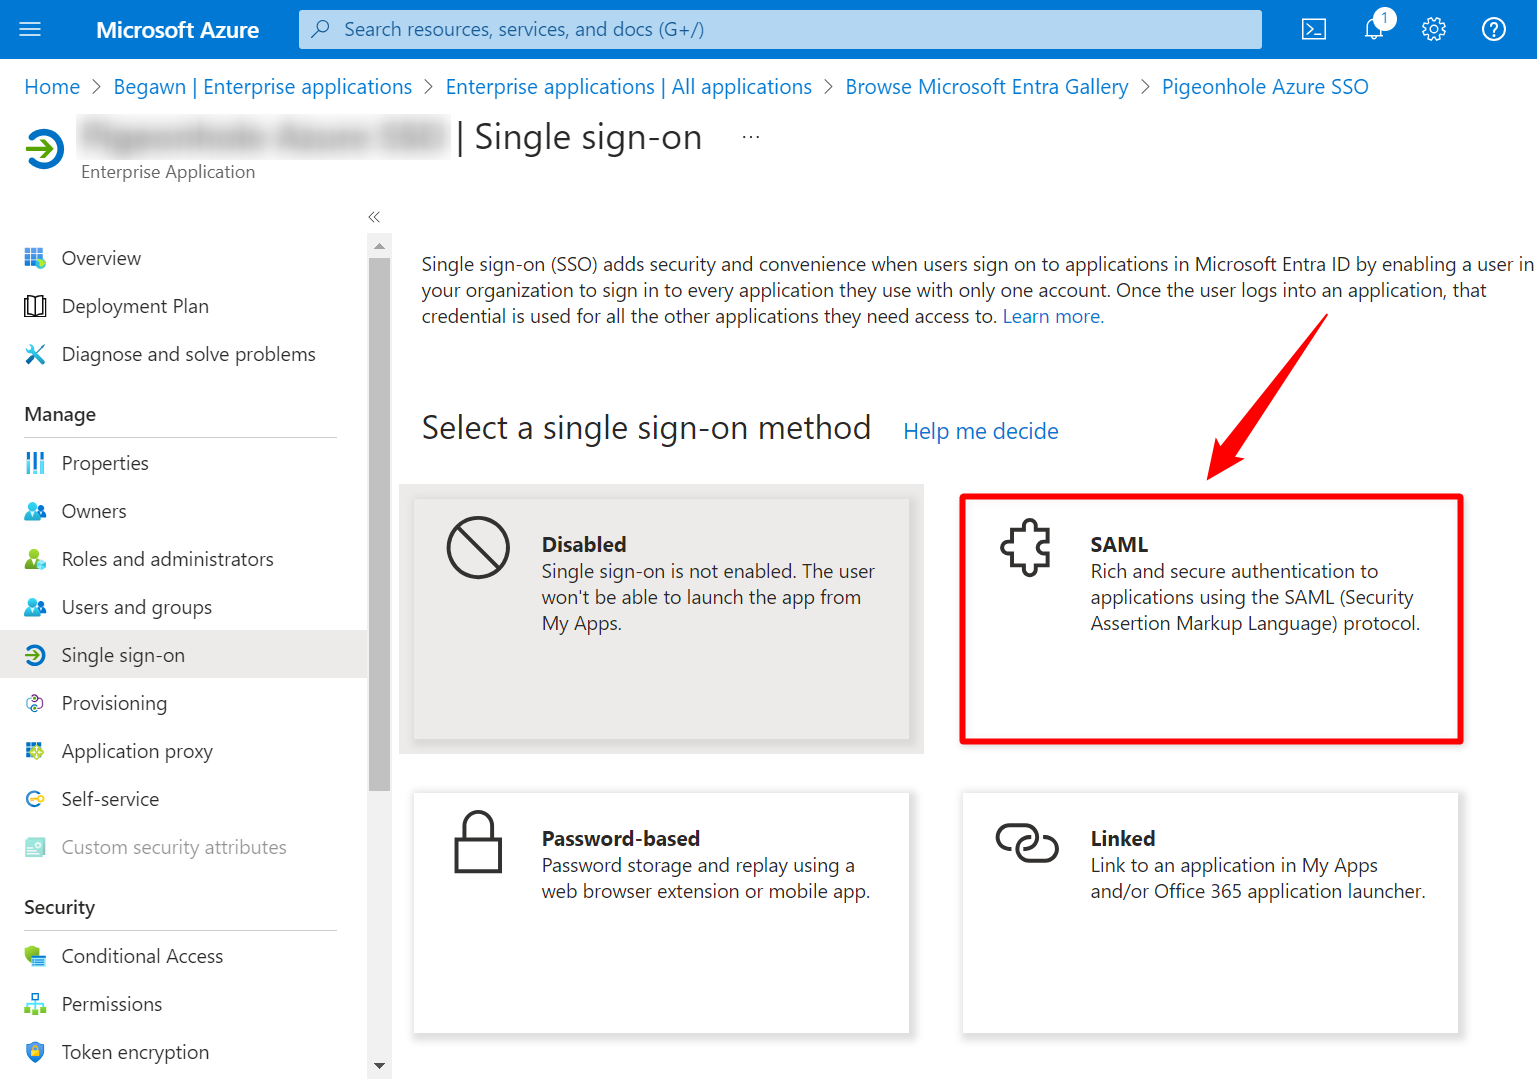Viewport: 1537px width, 1079px height.
Task: Select Single sign-on menu item
Action: [x=184, y=655]
